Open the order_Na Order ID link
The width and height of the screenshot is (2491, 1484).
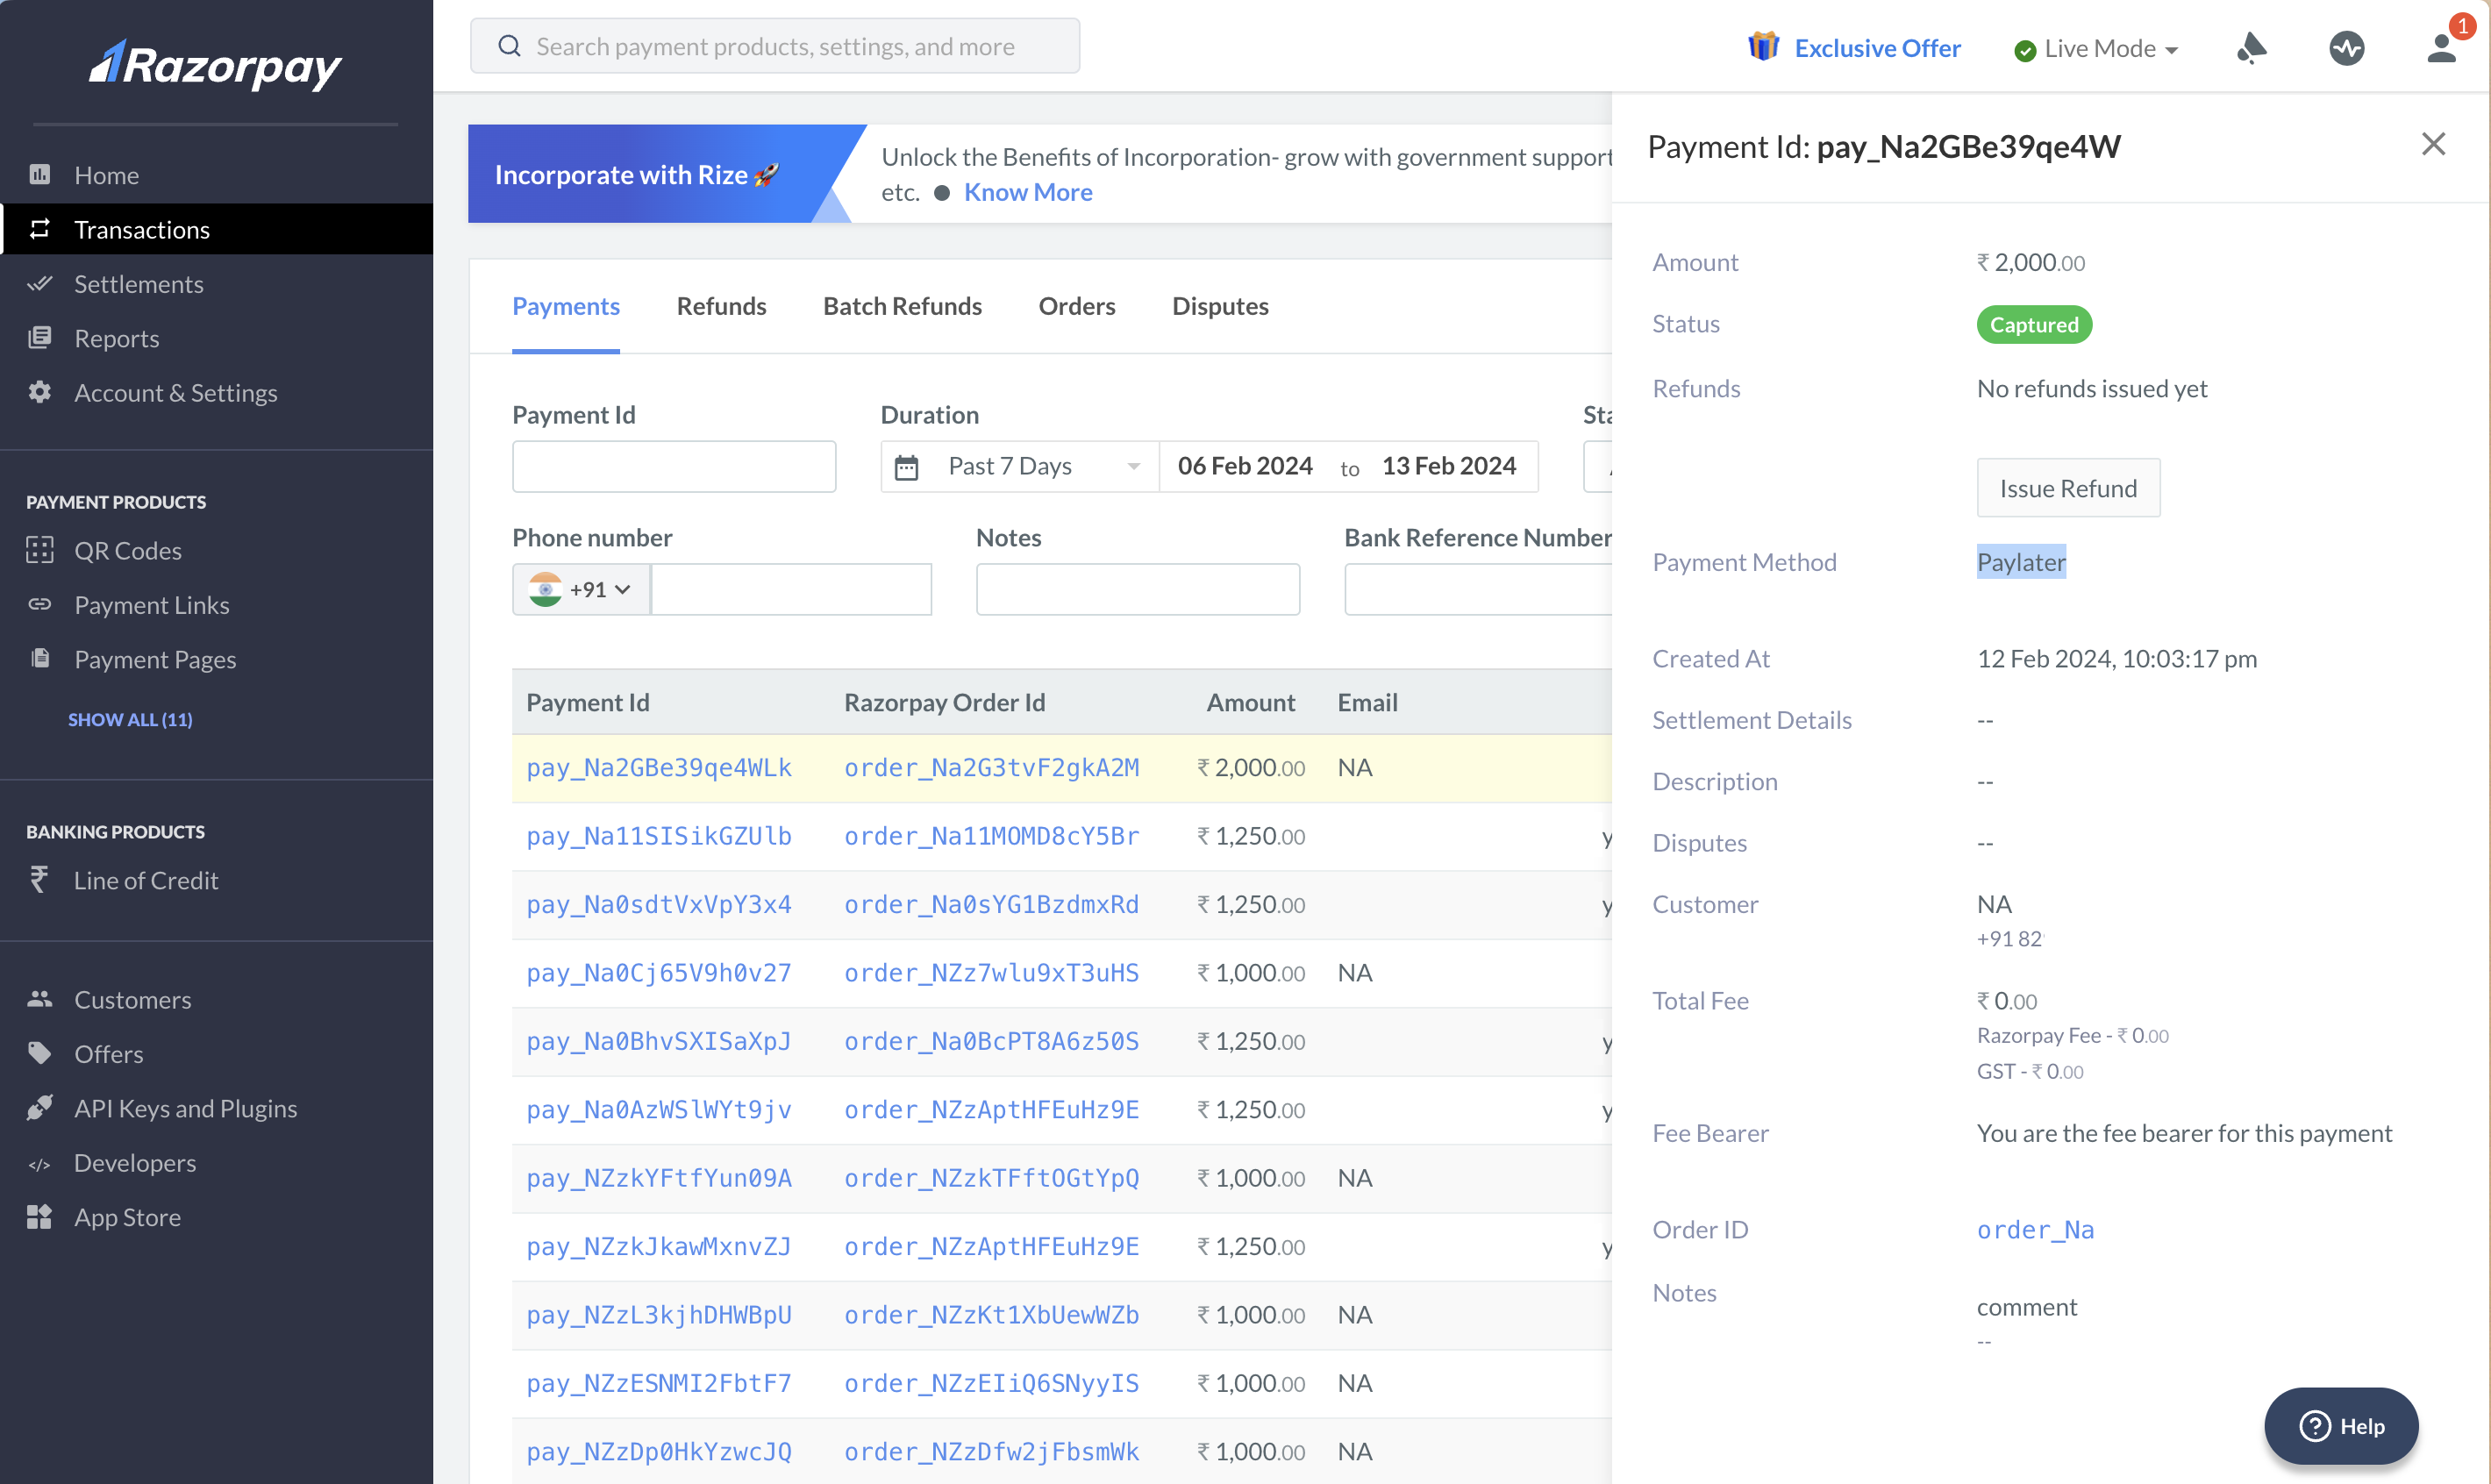coord(2035,1229)
